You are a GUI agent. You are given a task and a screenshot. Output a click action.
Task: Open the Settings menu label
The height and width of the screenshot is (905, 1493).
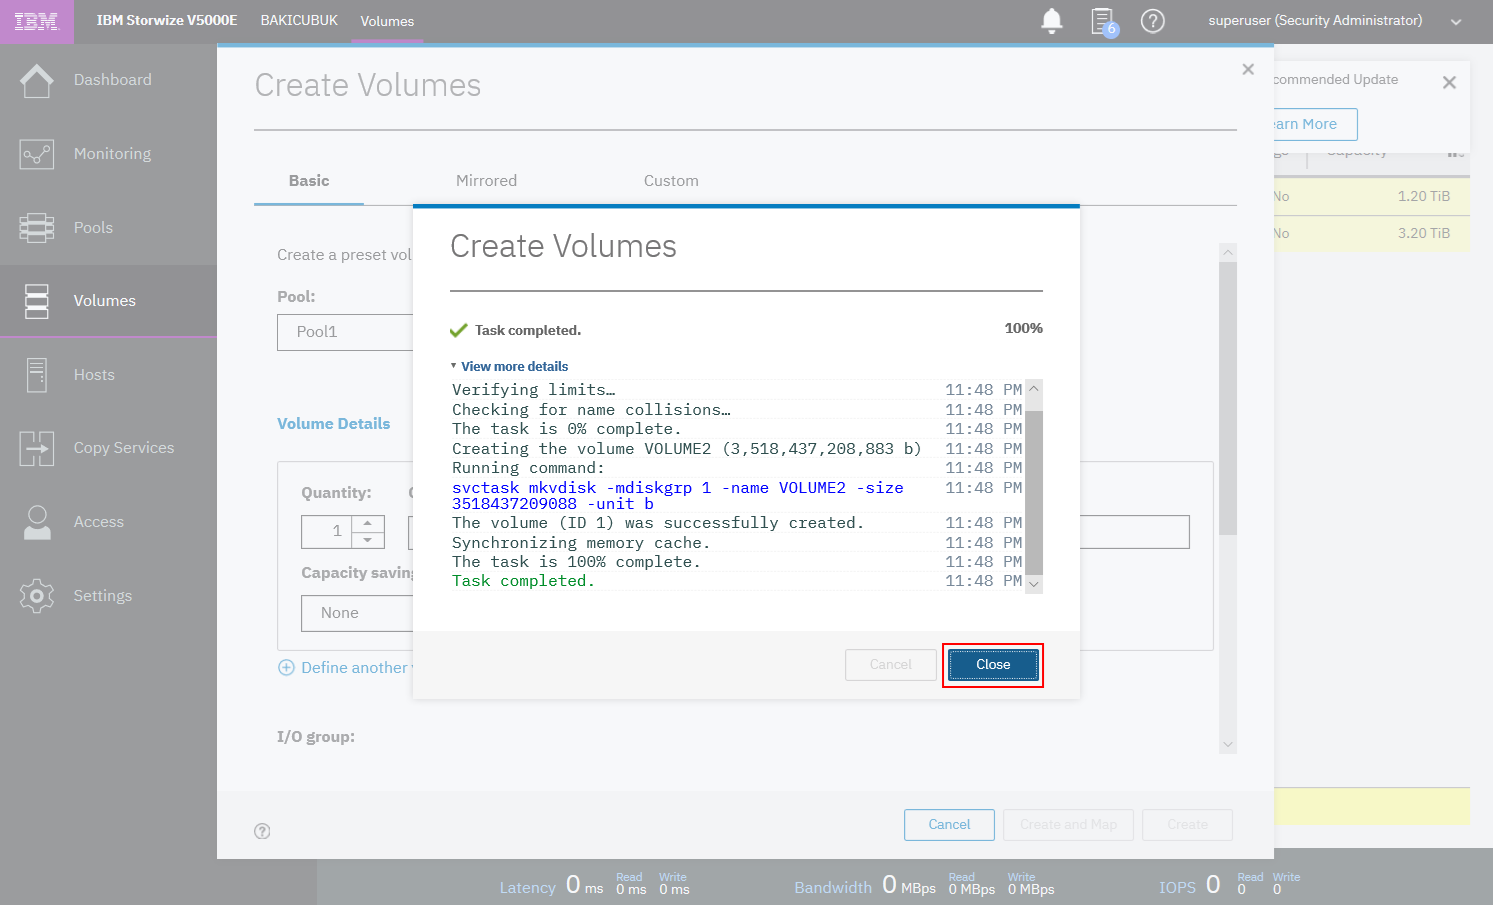click(x=103, y=596)
